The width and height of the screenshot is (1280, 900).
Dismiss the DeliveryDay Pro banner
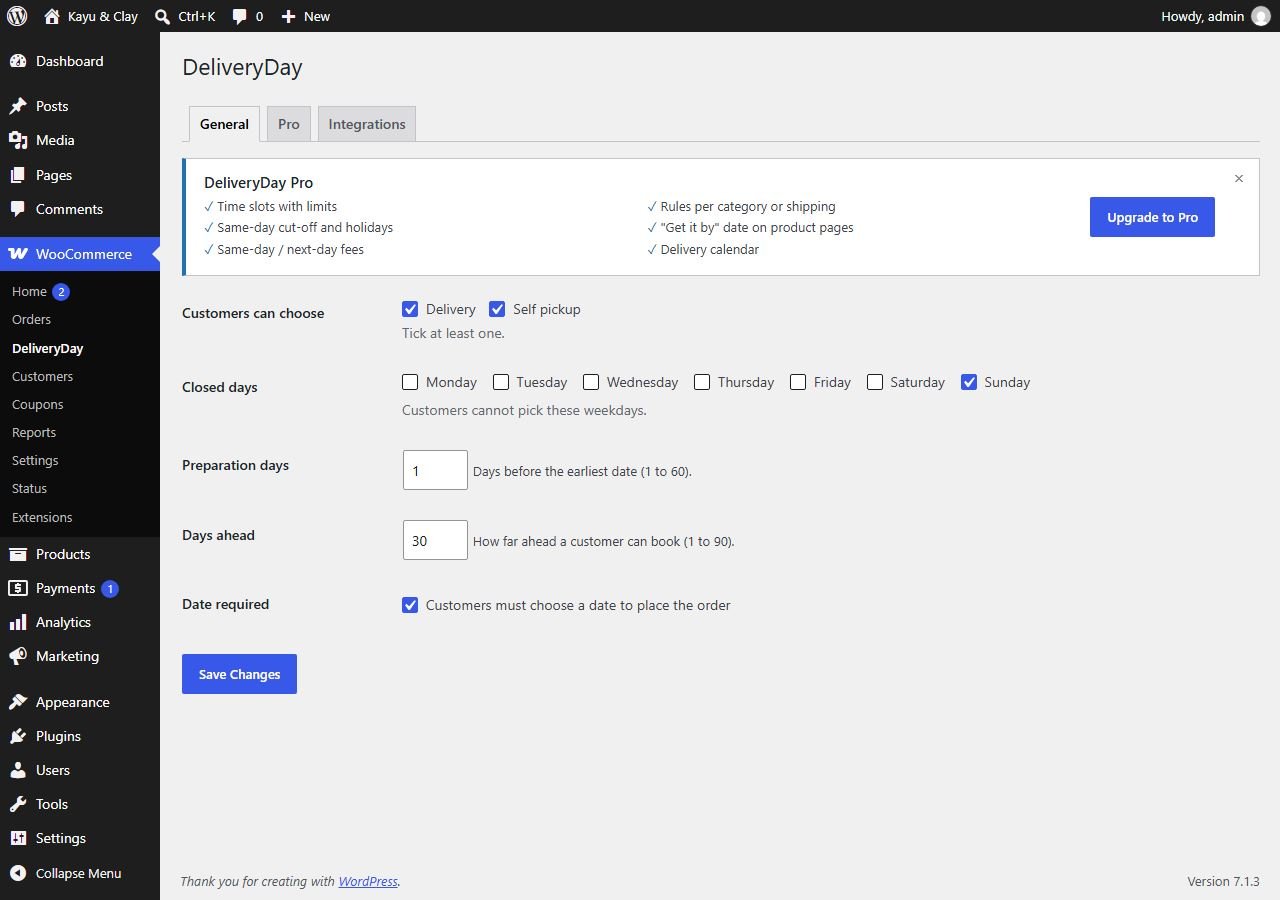pyautogui.click(x=1239, y=178)
